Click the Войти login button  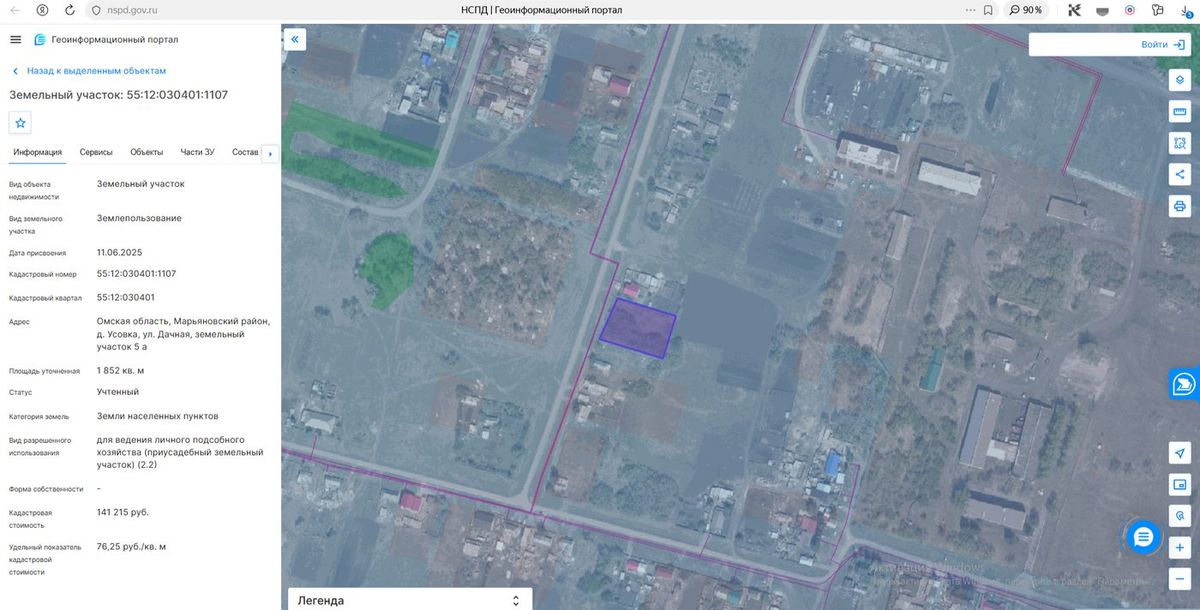click(x=1162, y=45)
